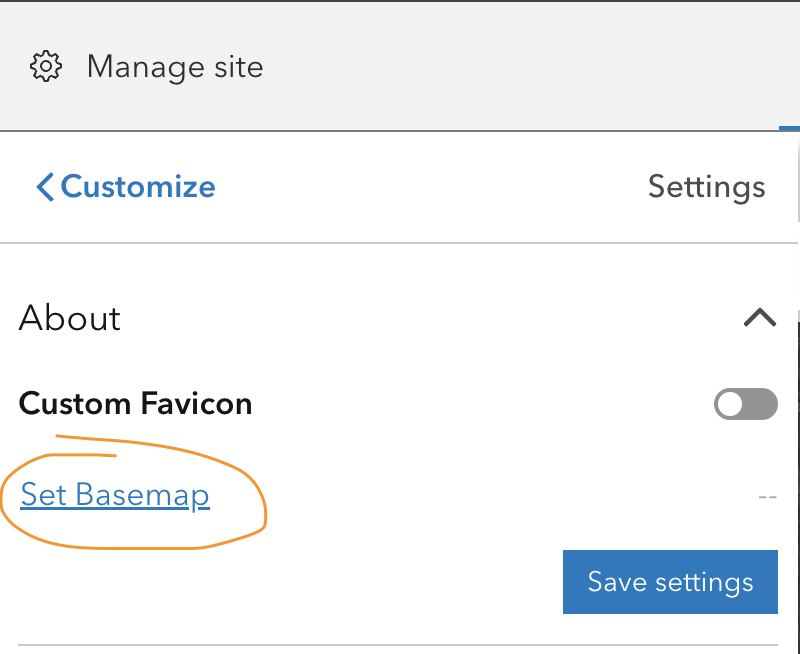Click the bold Customize back link text
800x654 pixels.
138,187
